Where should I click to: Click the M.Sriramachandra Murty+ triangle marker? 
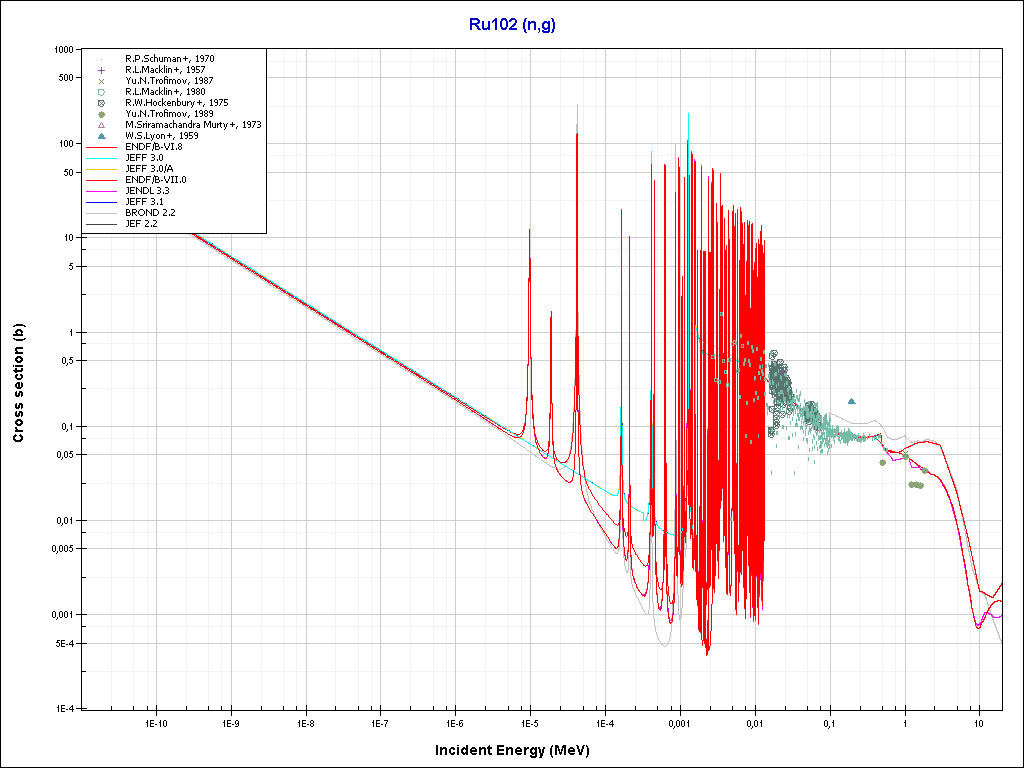[101, 125]
